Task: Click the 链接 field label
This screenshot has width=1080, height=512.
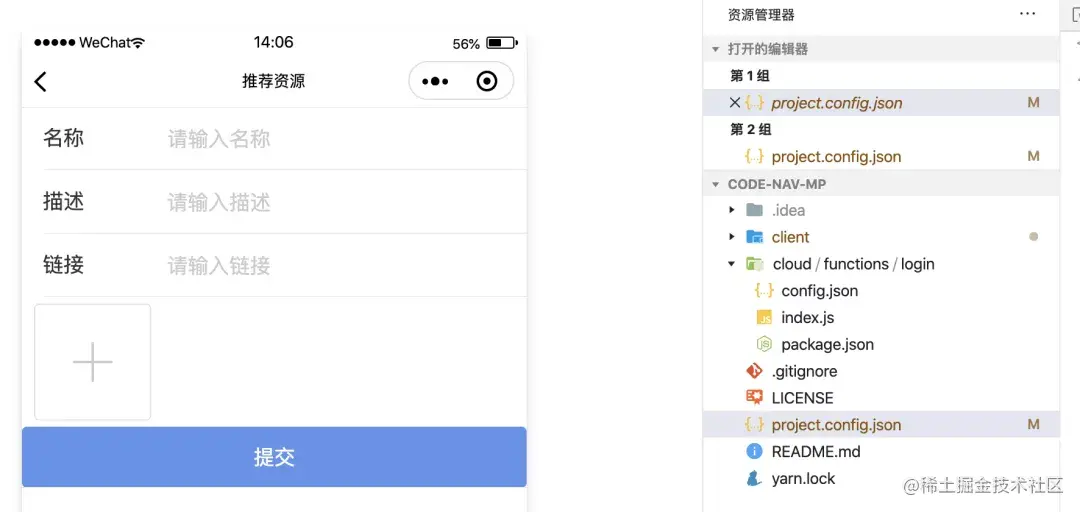Action: 63,265
